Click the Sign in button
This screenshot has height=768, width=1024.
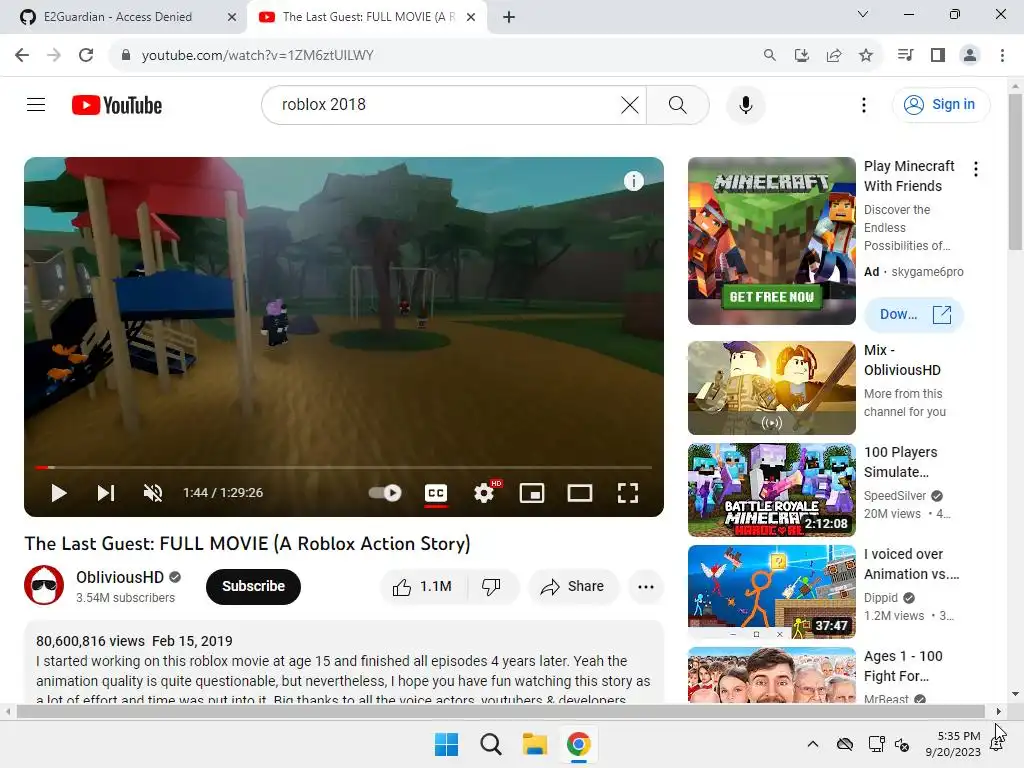coord(940,104)
